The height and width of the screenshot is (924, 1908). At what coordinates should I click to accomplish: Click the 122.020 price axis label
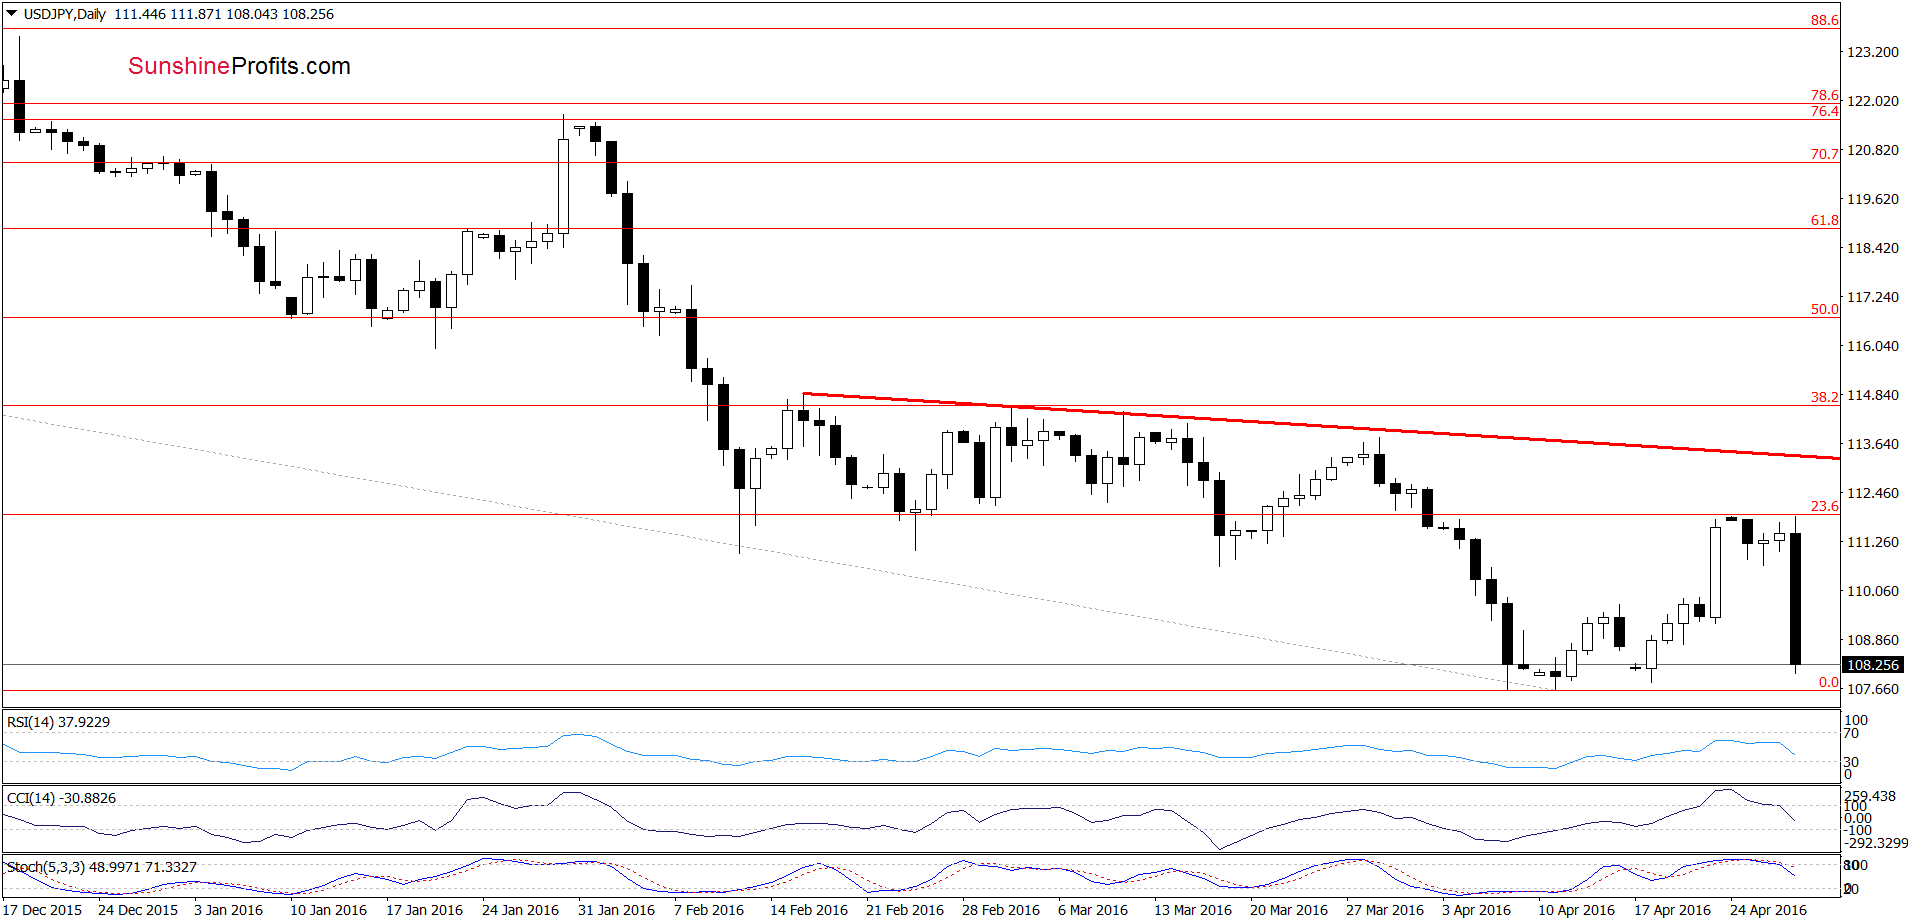1873,101
